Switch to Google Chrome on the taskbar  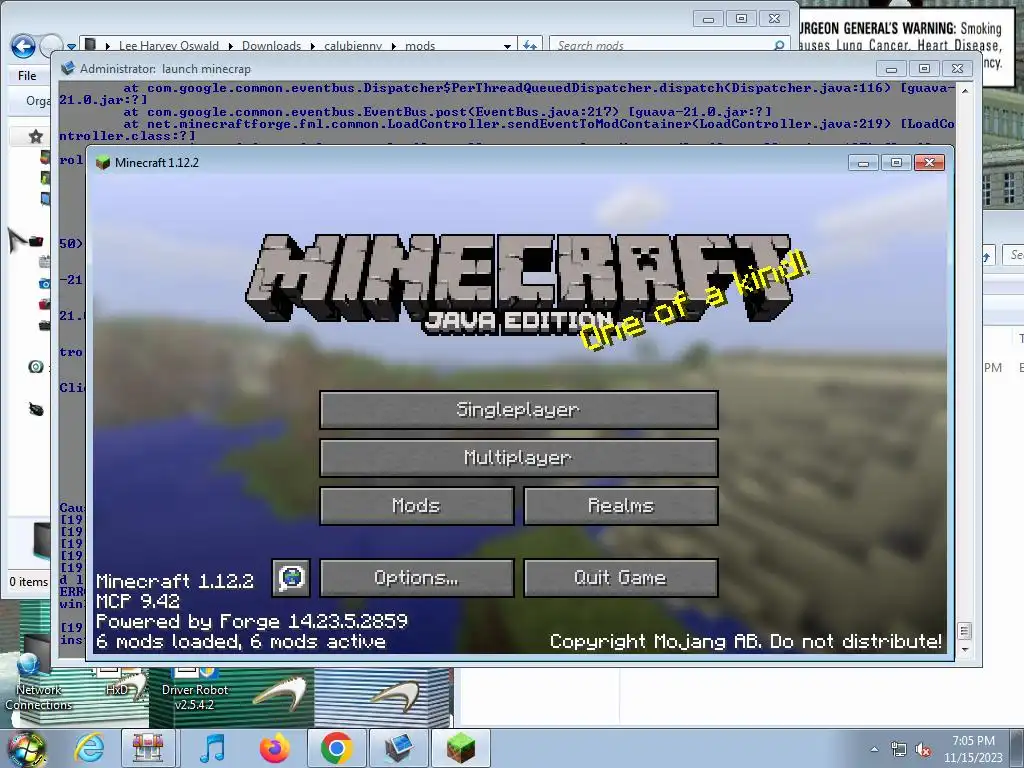pos(336,748)
